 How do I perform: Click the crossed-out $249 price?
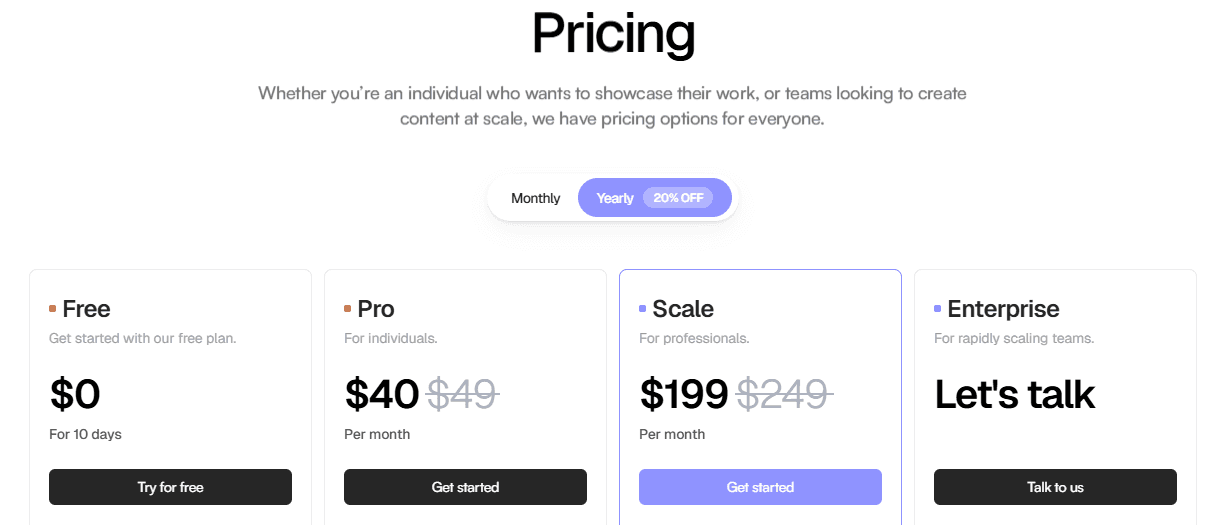[x=784, y=394]
